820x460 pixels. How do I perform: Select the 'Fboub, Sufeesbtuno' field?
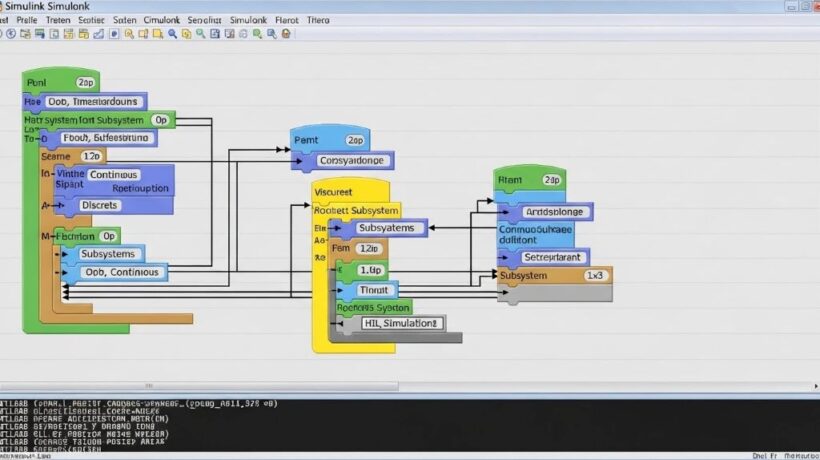click(x=106, y=138)
